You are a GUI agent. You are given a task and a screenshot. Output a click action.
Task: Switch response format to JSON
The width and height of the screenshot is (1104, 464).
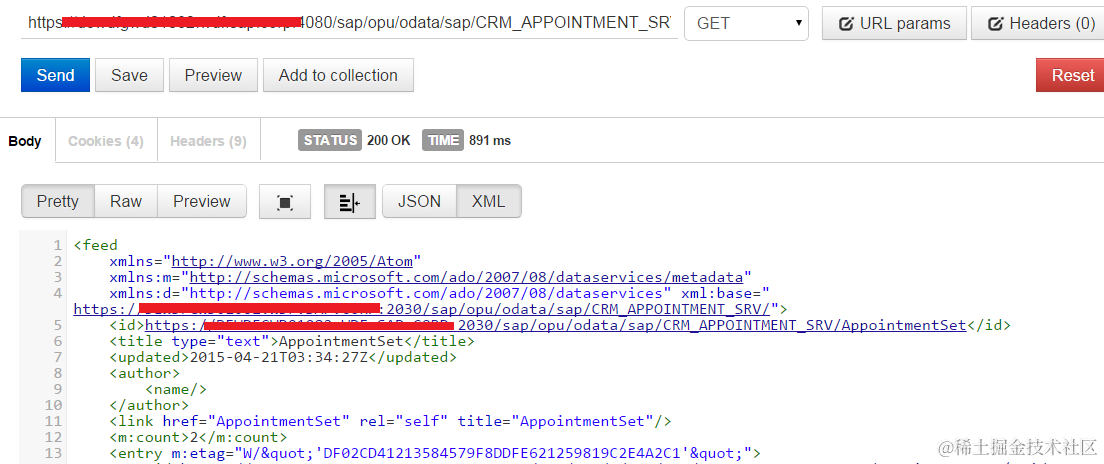(420, 201)
